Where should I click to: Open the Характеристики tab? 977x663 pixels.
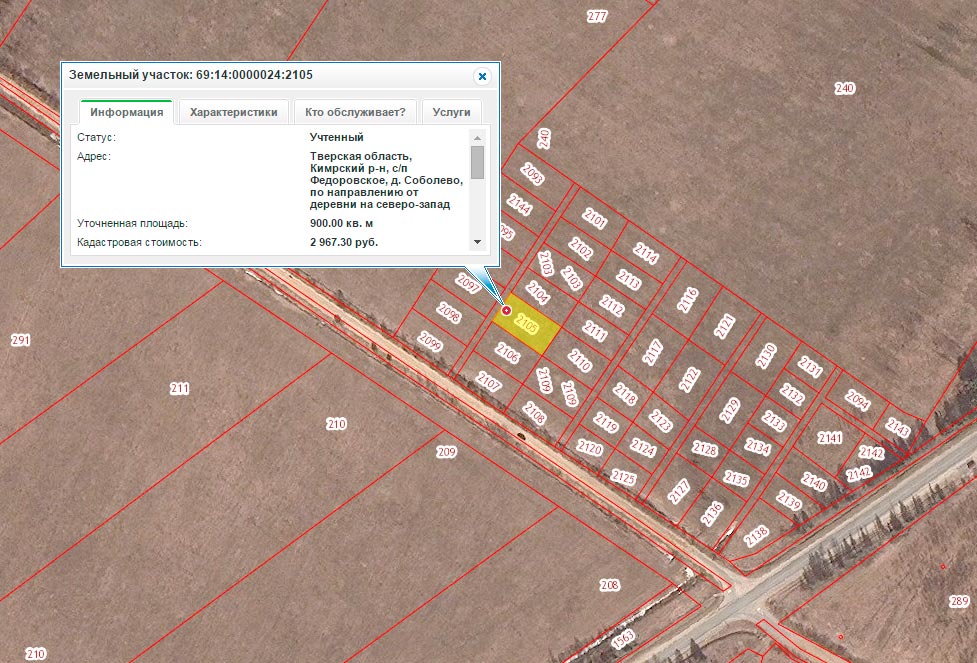tap(234, 112)
